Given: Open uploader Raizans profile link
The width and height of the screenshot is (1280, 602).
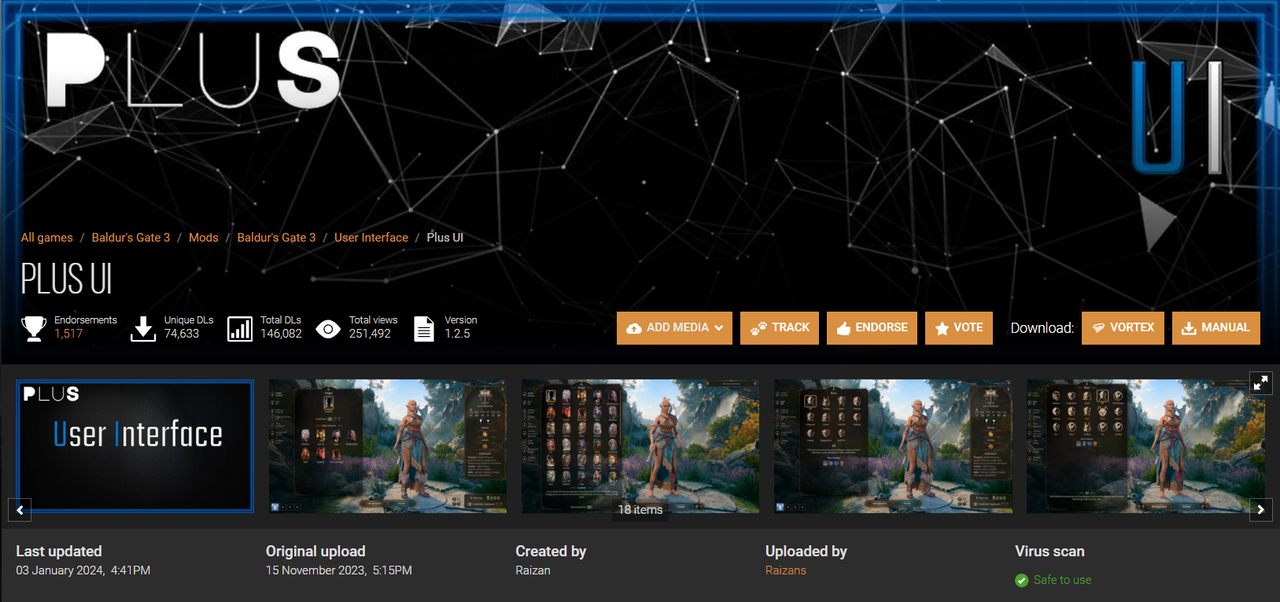Looking at the screenshot, I should tap(786, 570).
